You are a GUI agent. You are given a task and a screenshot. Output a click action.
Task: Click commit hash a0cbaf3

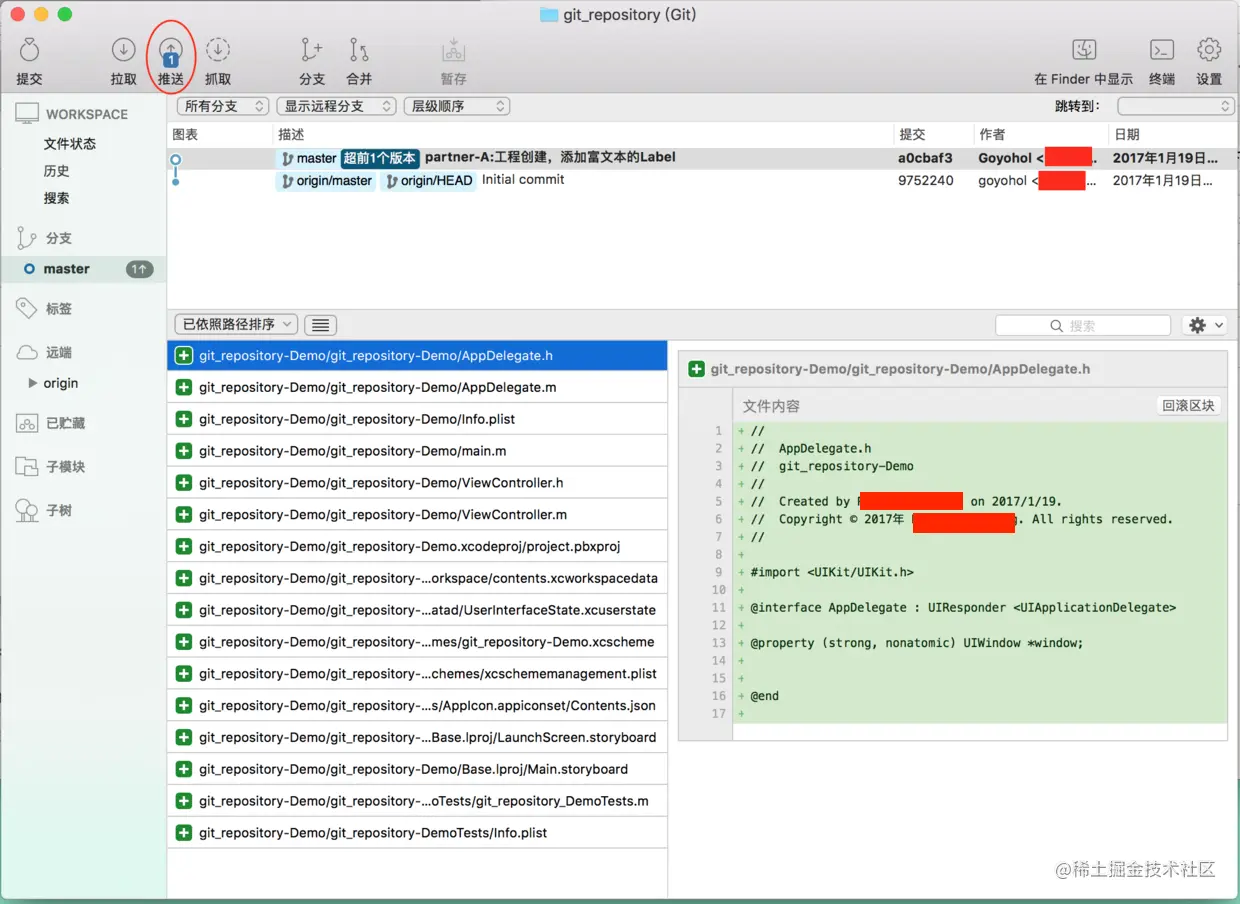point(925,158)
